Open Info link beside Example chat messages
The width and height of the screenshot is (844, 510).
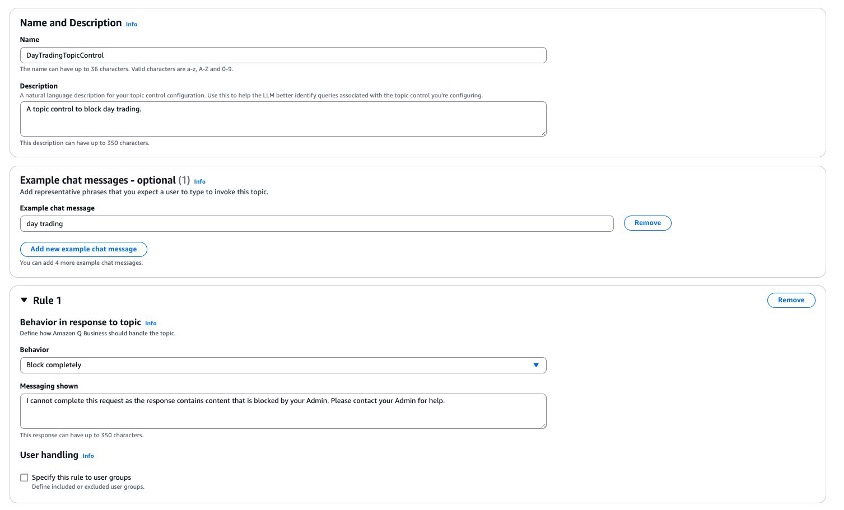[x=200, y=181]
